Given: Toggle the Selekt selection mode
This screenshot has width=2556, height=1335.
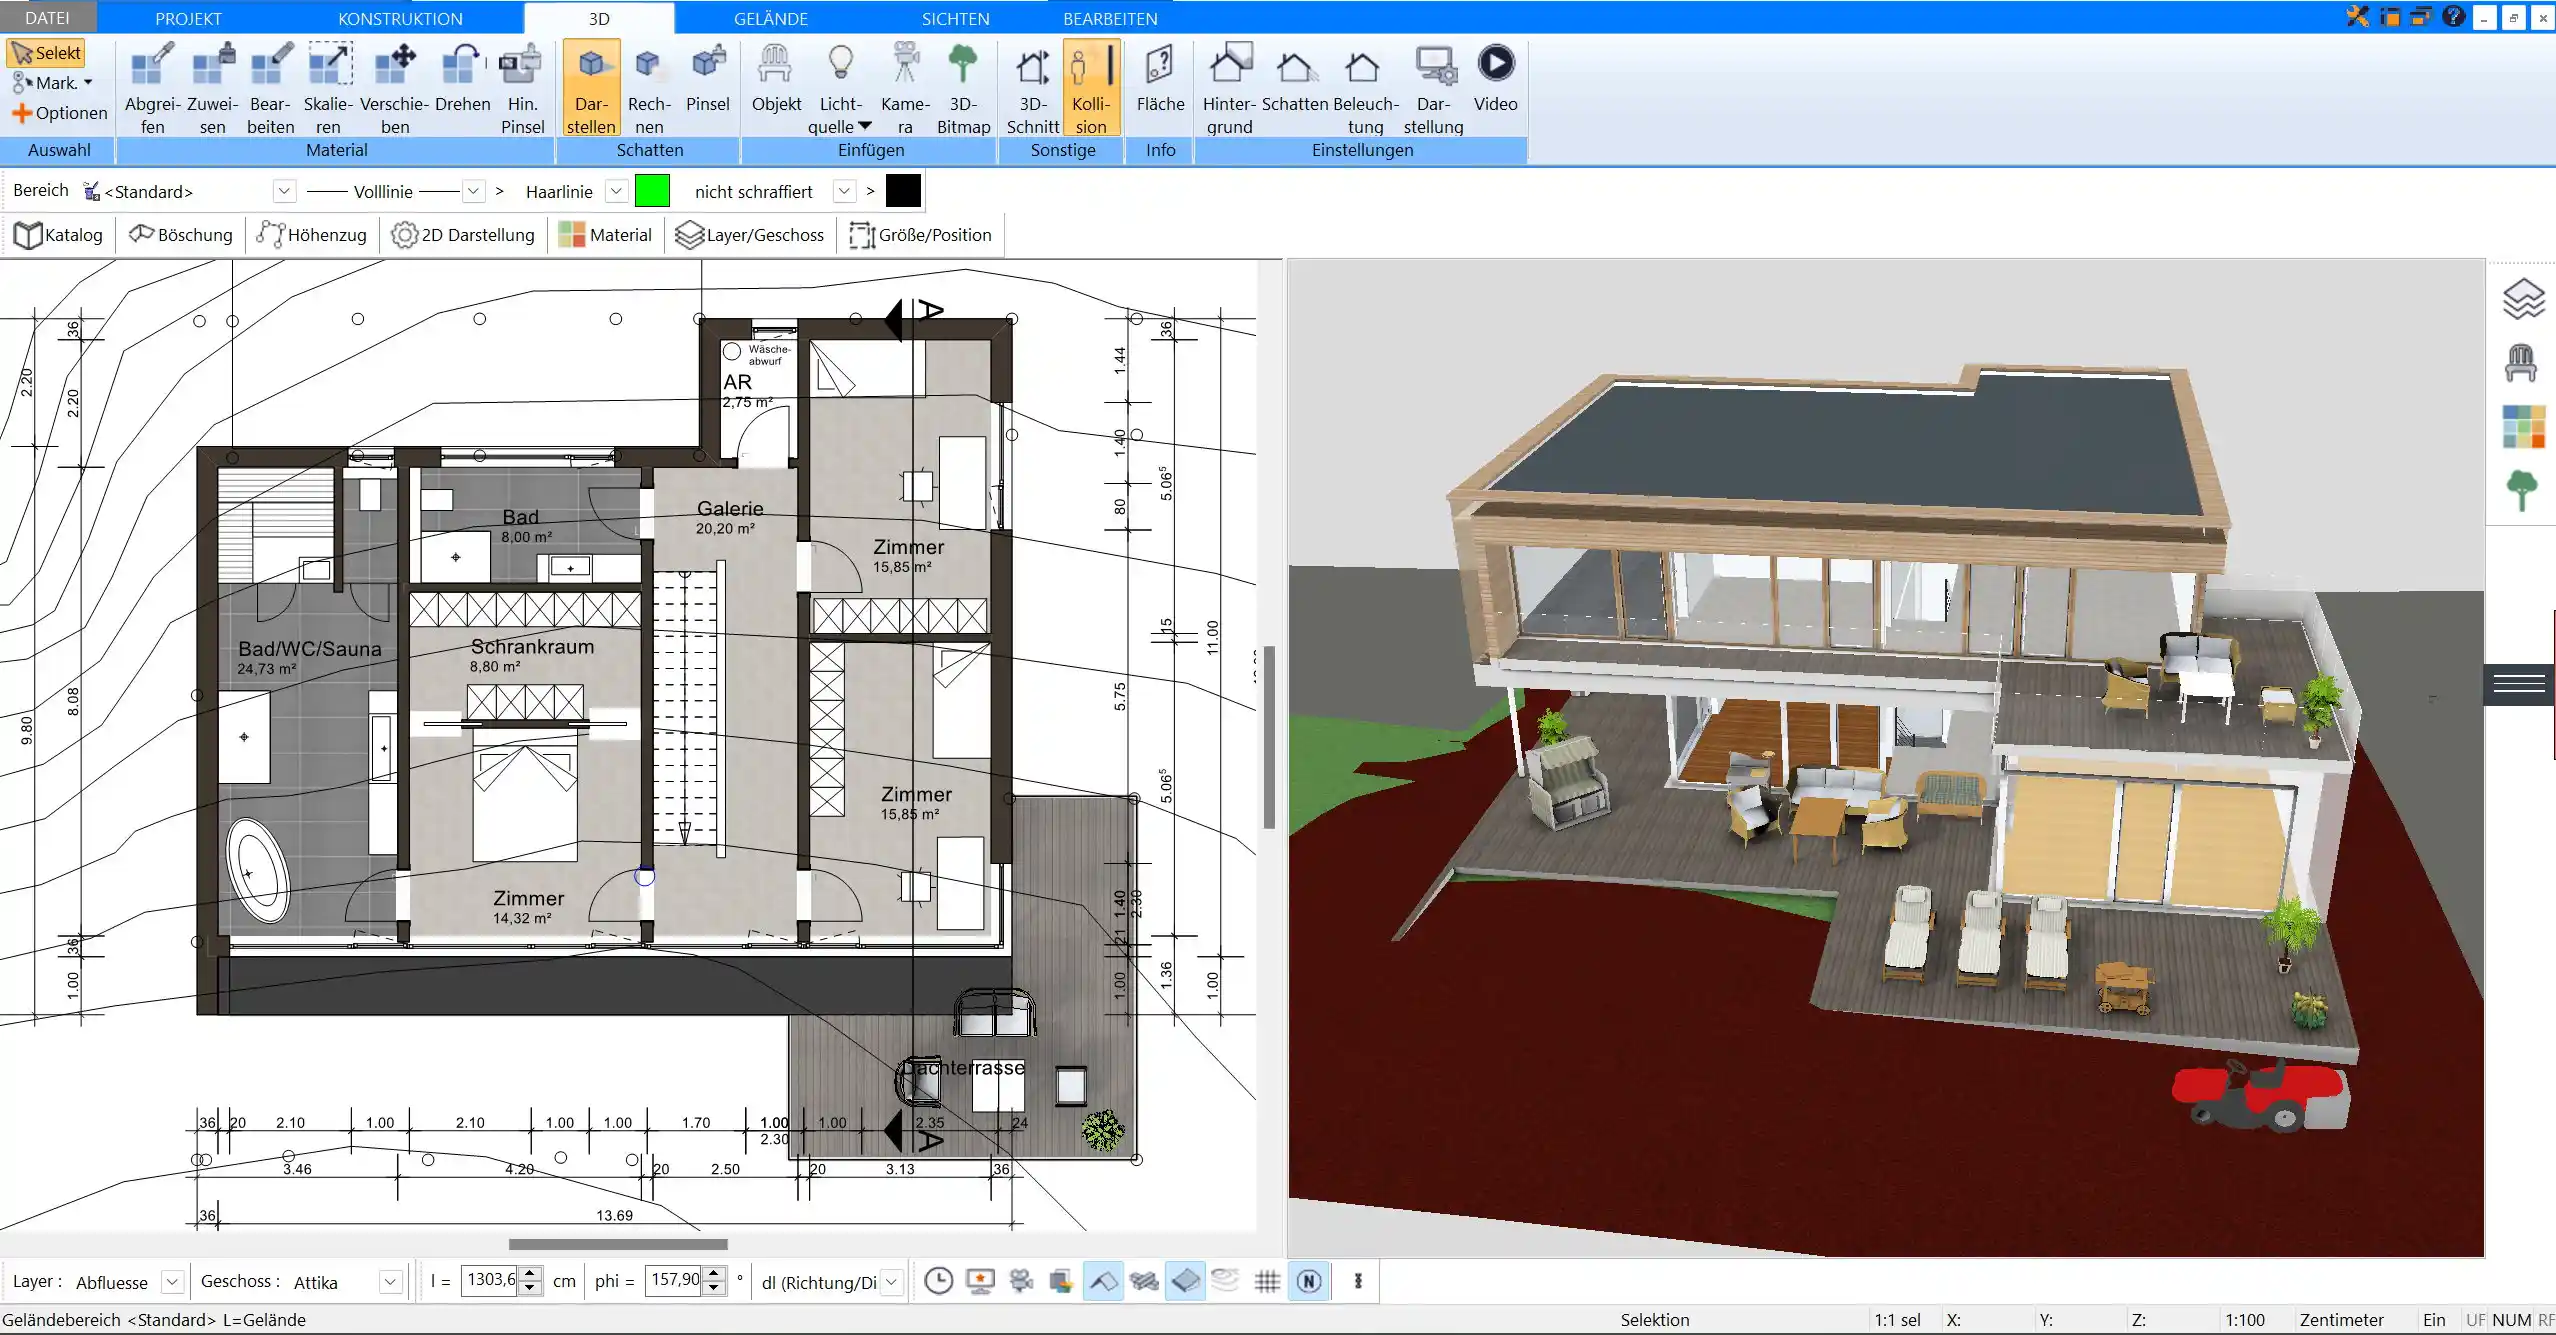Looking at the screenshot, I should 46,53.
